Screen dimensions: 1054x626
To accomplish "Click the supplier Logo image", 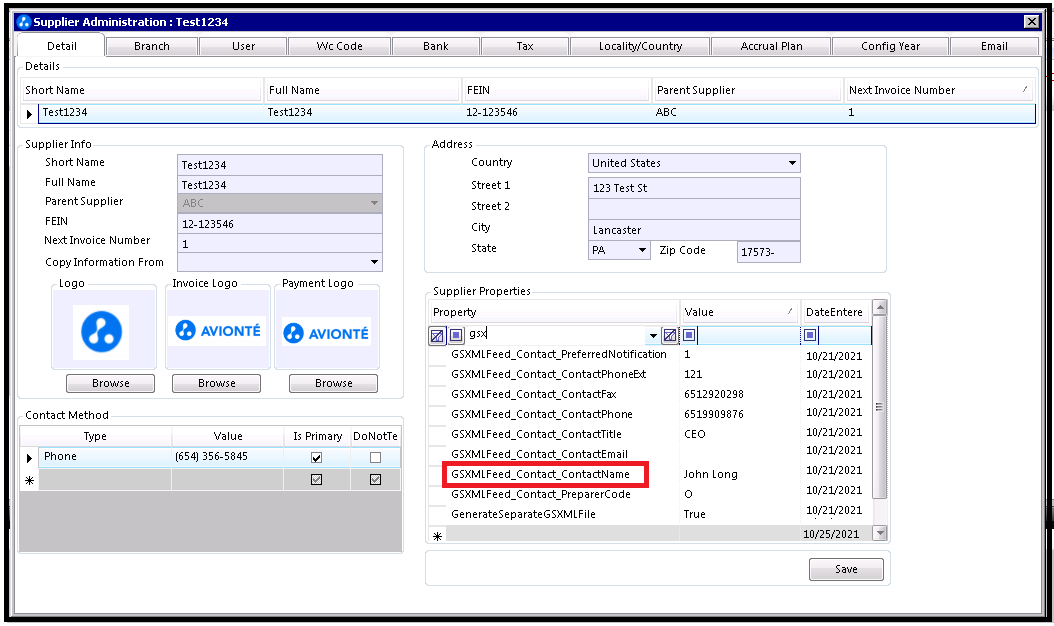I will click(102, 331).
